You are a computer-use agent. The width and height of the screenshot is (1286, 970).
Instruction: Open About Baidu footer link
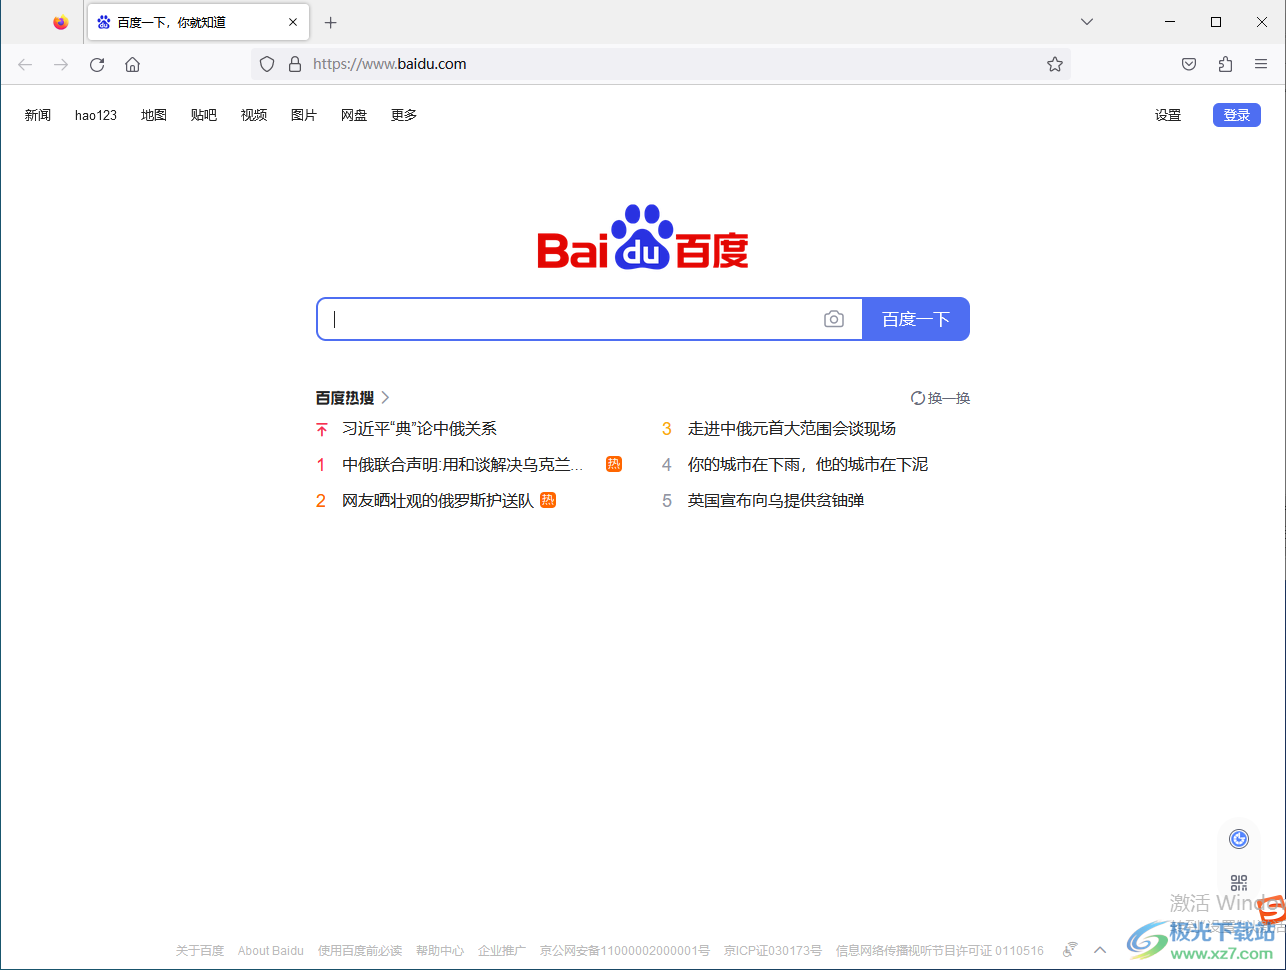tap(271, 951)
